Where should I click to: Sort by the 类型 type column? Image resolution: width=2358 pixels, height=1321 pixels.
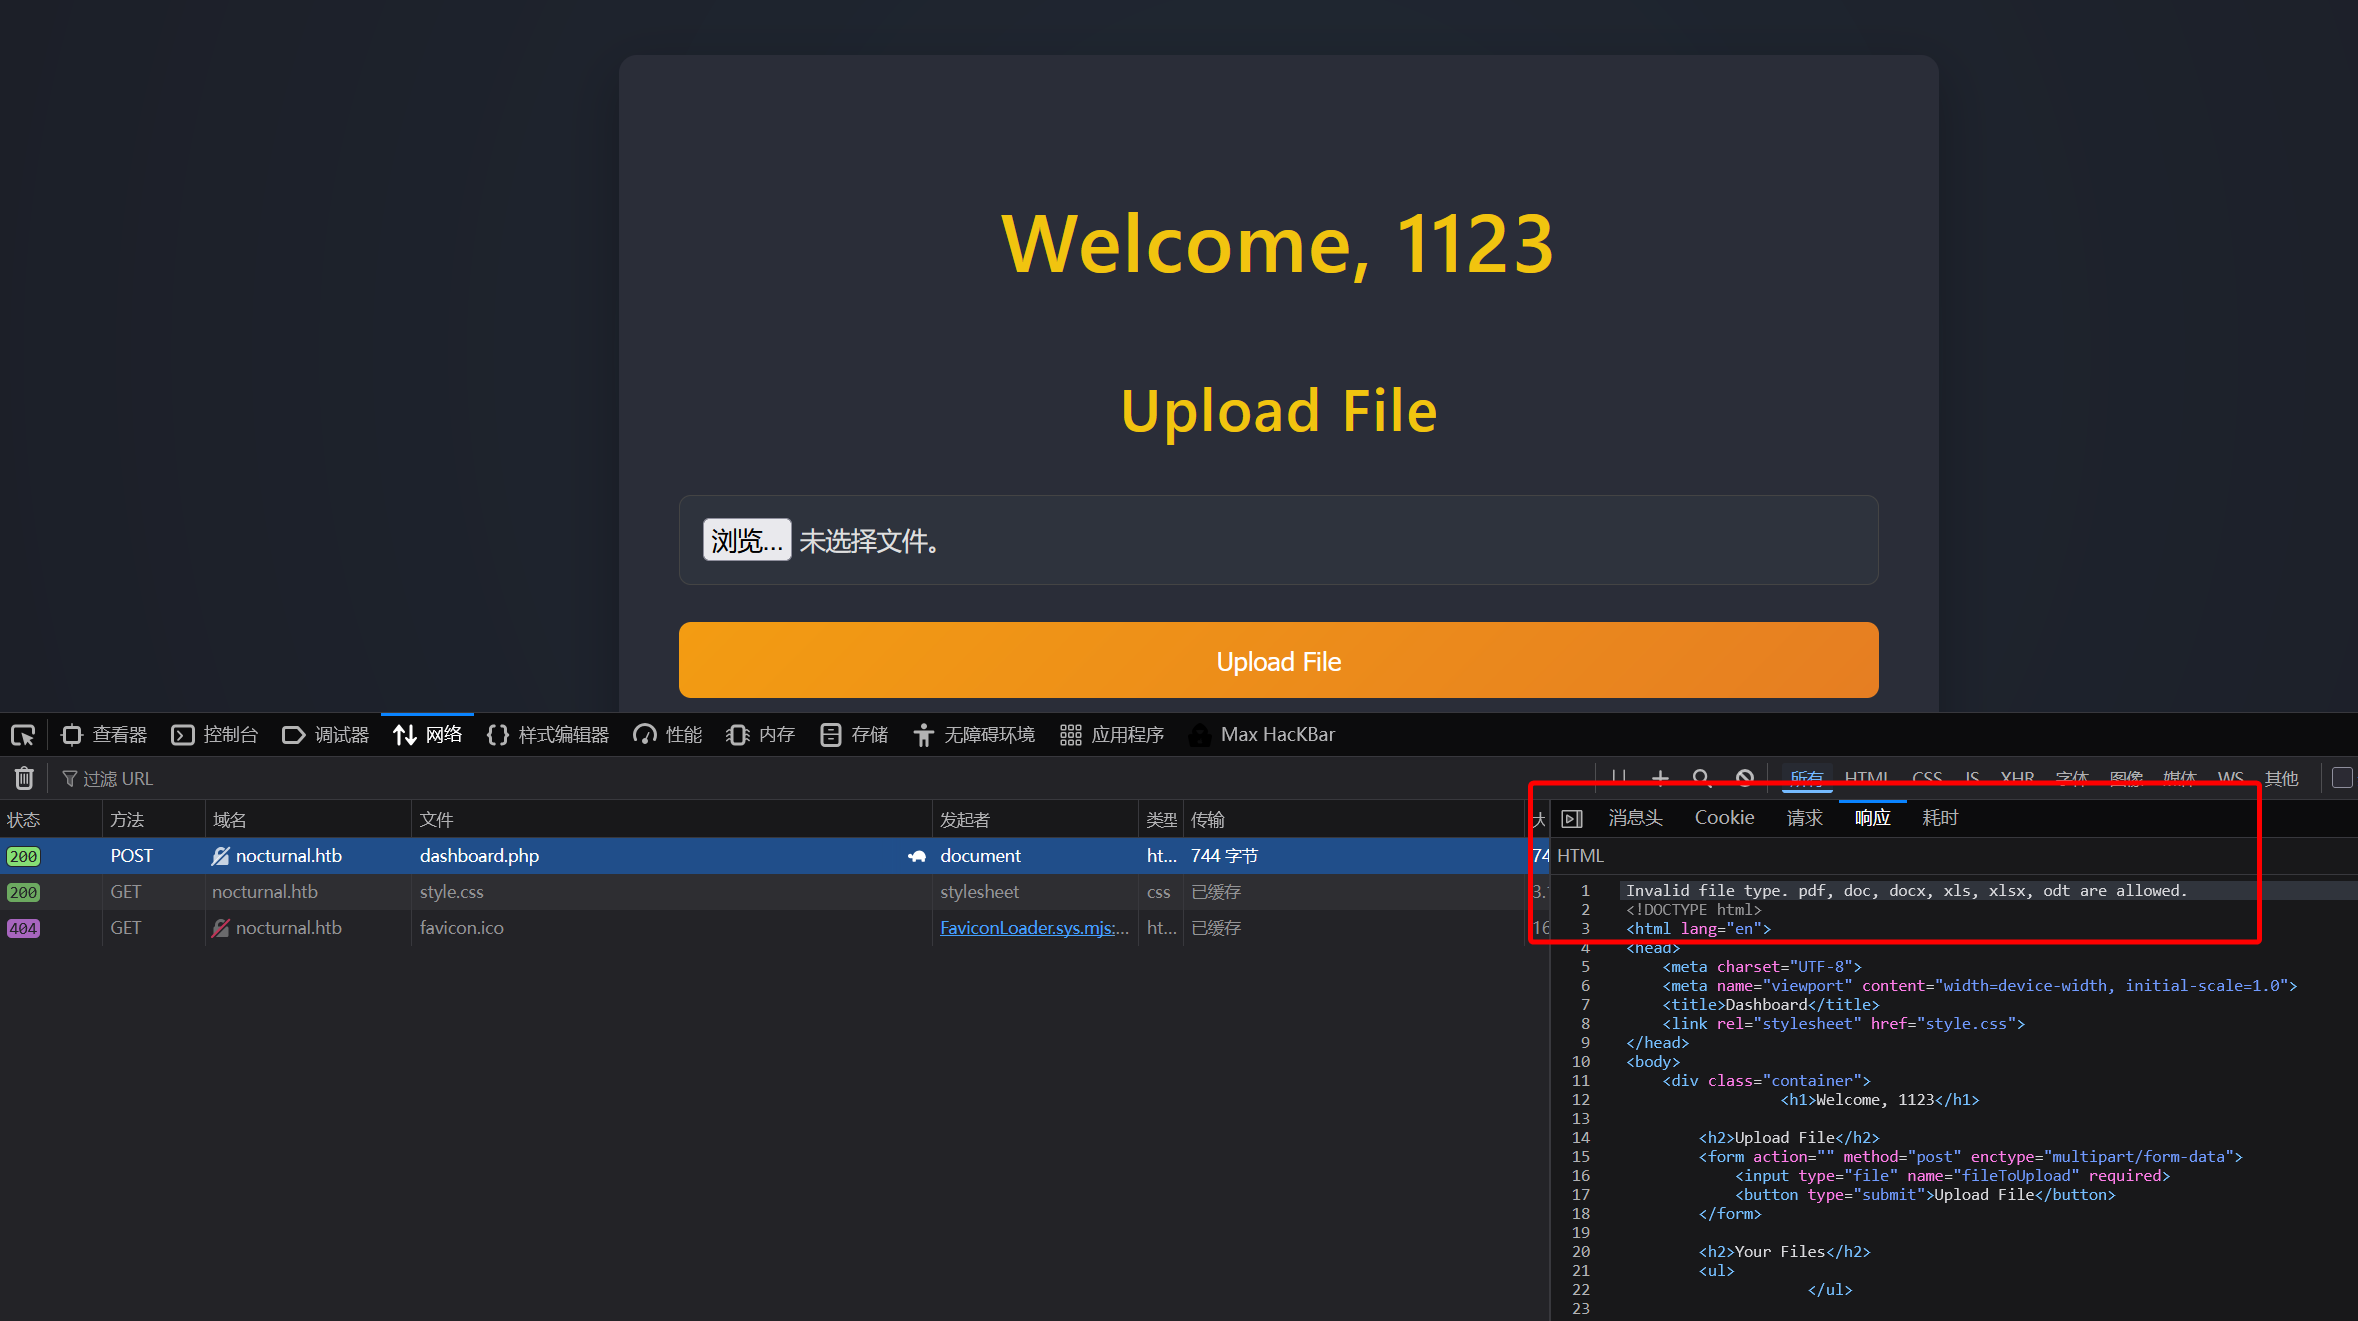[x=1161, y=820]
